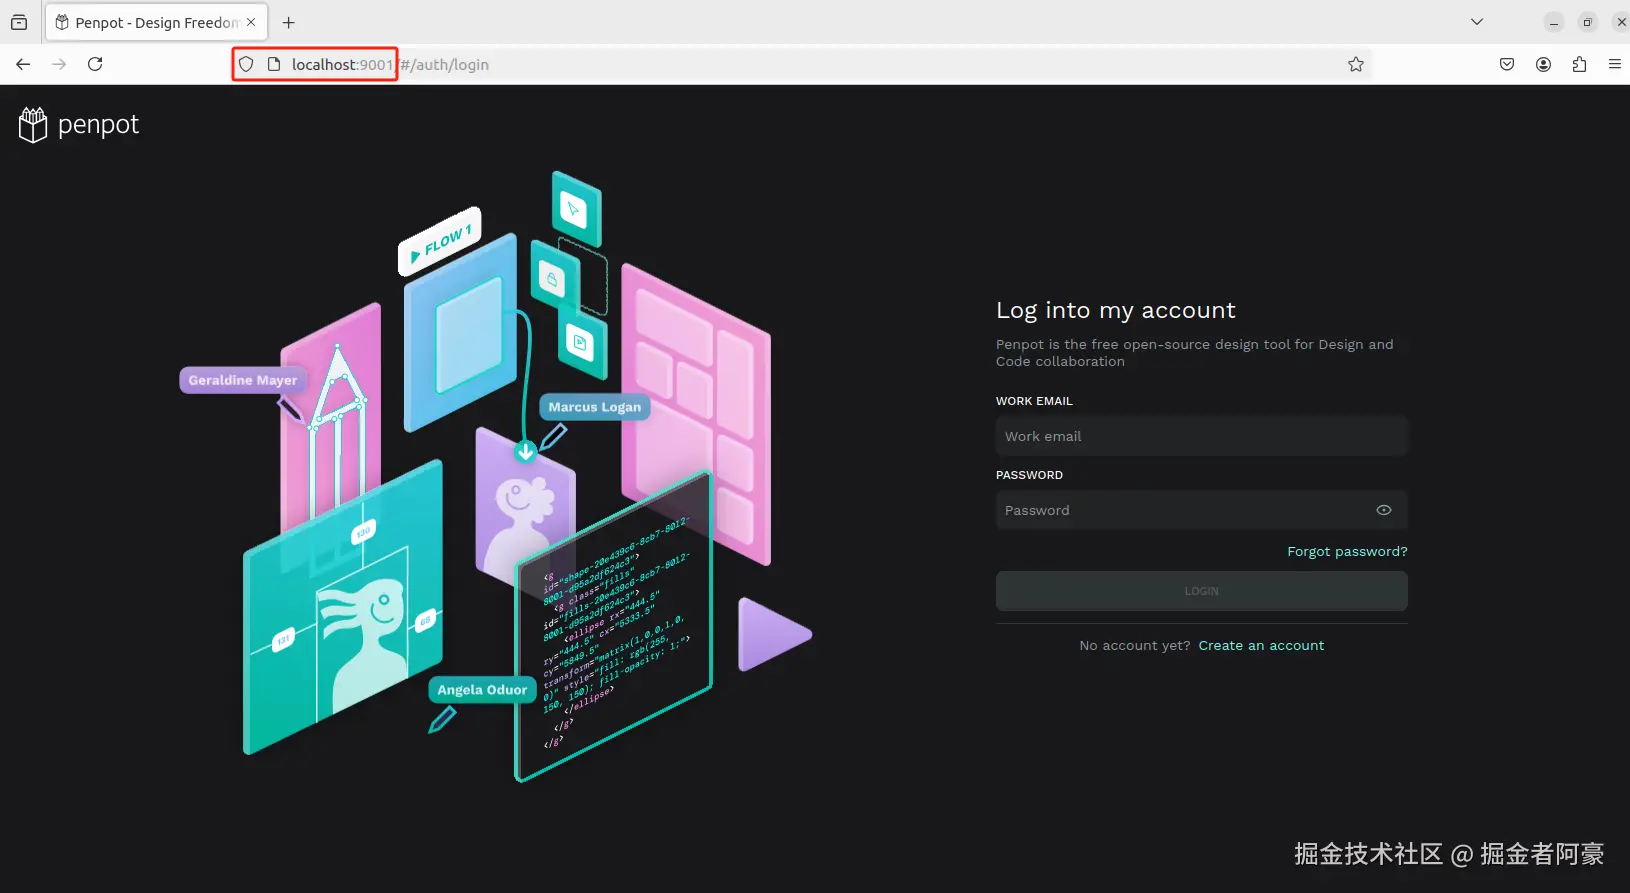This screenshot has width=1630, height=893.
Task: Open a new tab with the plus button
Action: point(289,22)
